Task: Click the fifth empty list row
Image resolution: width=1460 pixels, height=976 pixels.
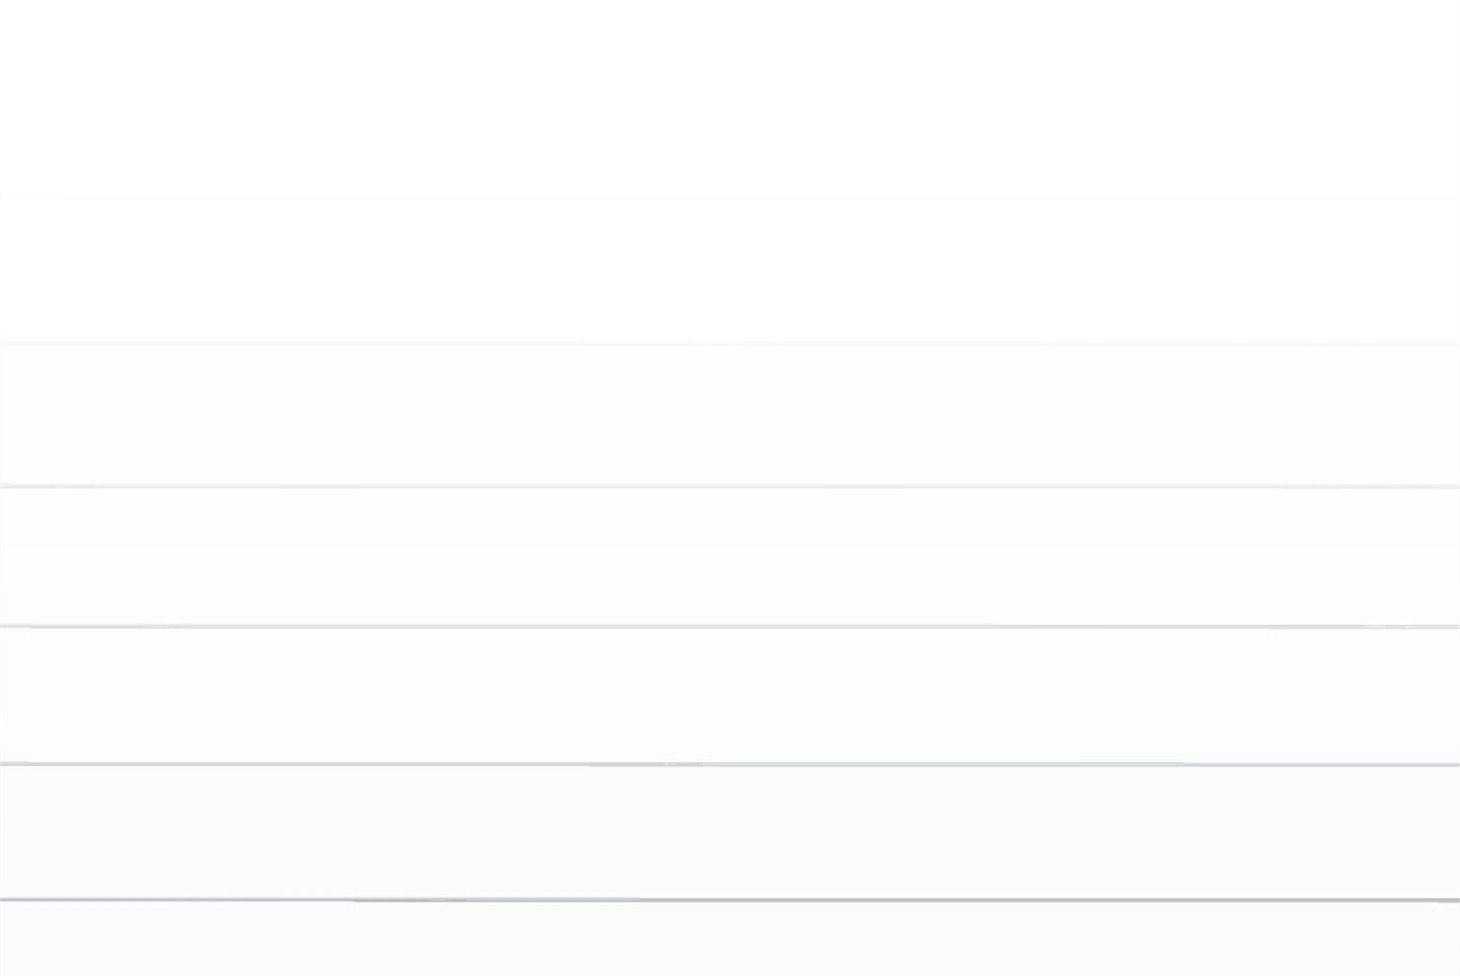Action: pos(730,695)
